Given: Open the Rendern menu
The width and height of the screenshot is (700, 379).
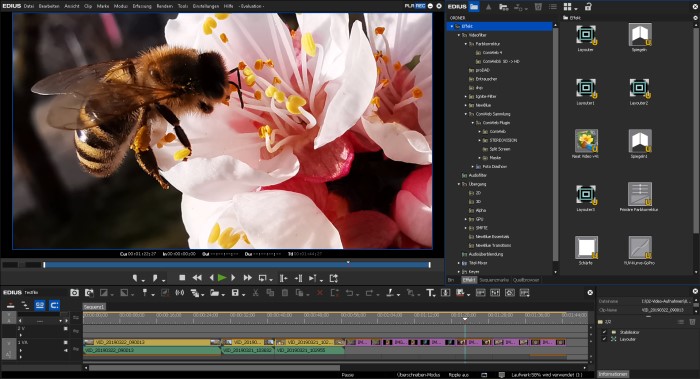Looking at the screenshot, I should click(165, 6).
